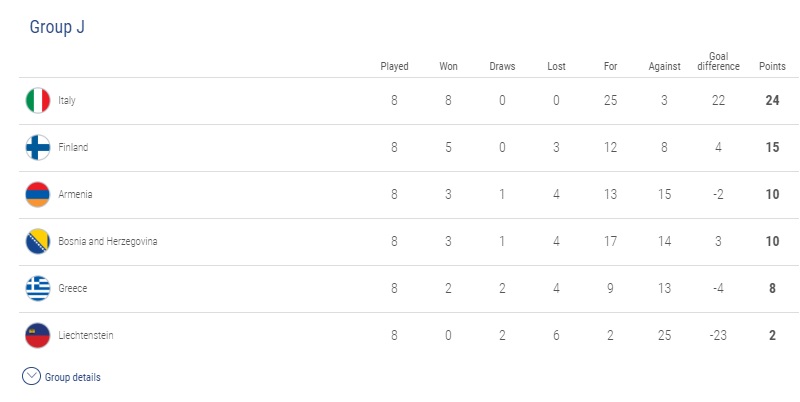Click the Points column header

click(772, 66)
